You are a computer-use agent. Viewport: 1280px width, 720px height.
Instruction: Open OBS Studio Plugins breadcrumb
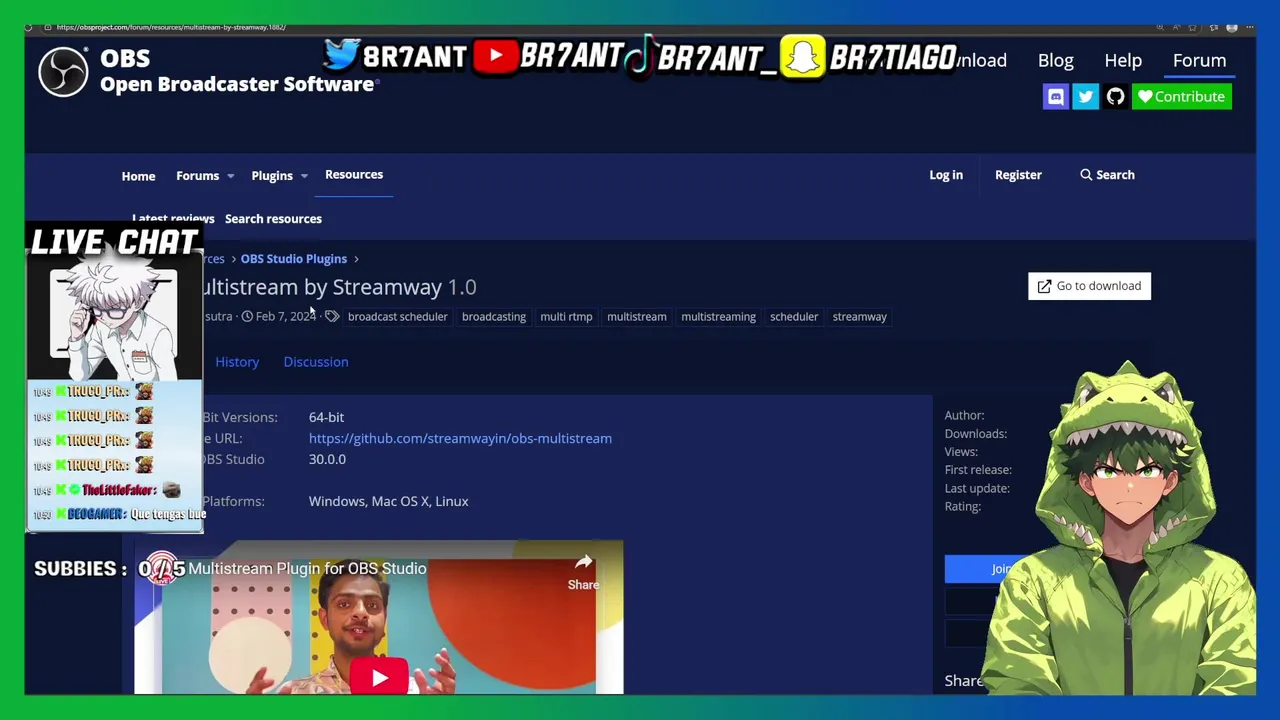tap(293, 259)
